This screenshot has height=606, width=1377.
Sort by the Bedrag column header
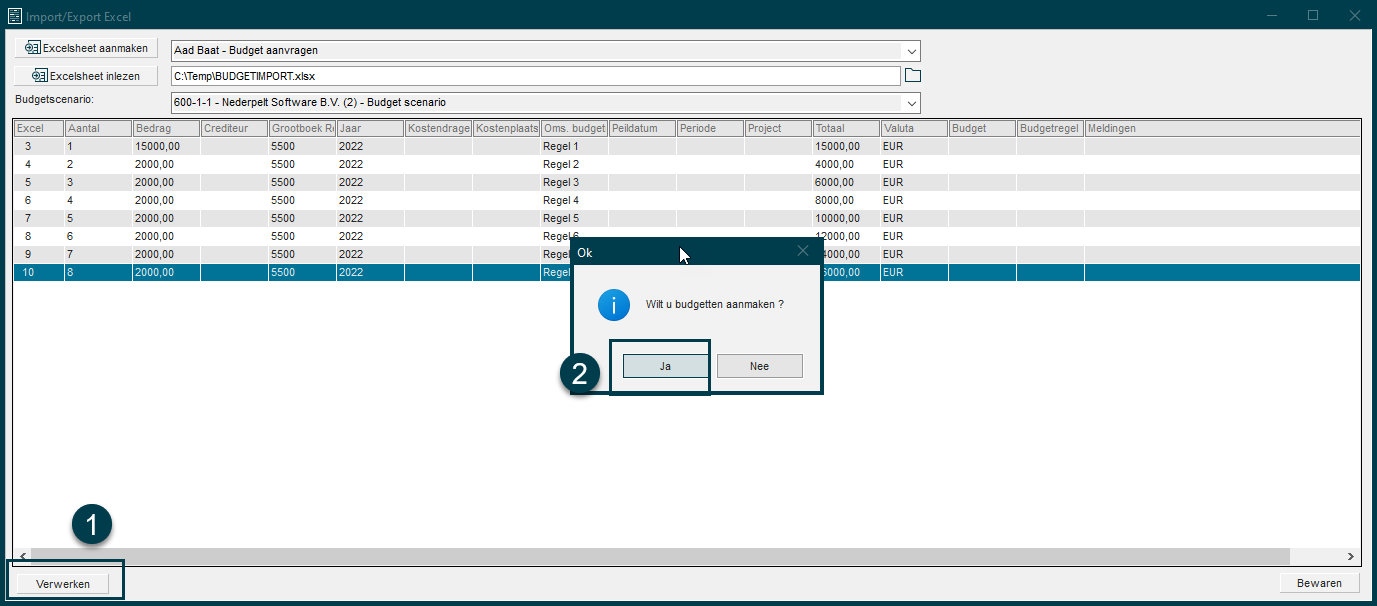pyautogui.click(x=166, y=128)
